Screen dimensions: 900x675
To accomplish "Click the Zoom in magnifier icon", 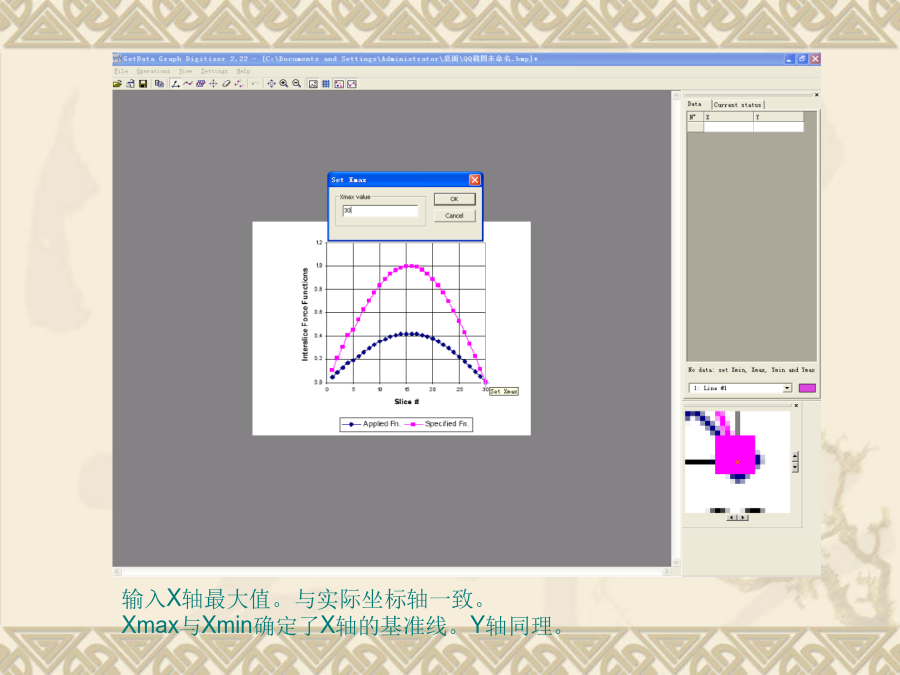I will pyautogui.click(x=284, y=84).
